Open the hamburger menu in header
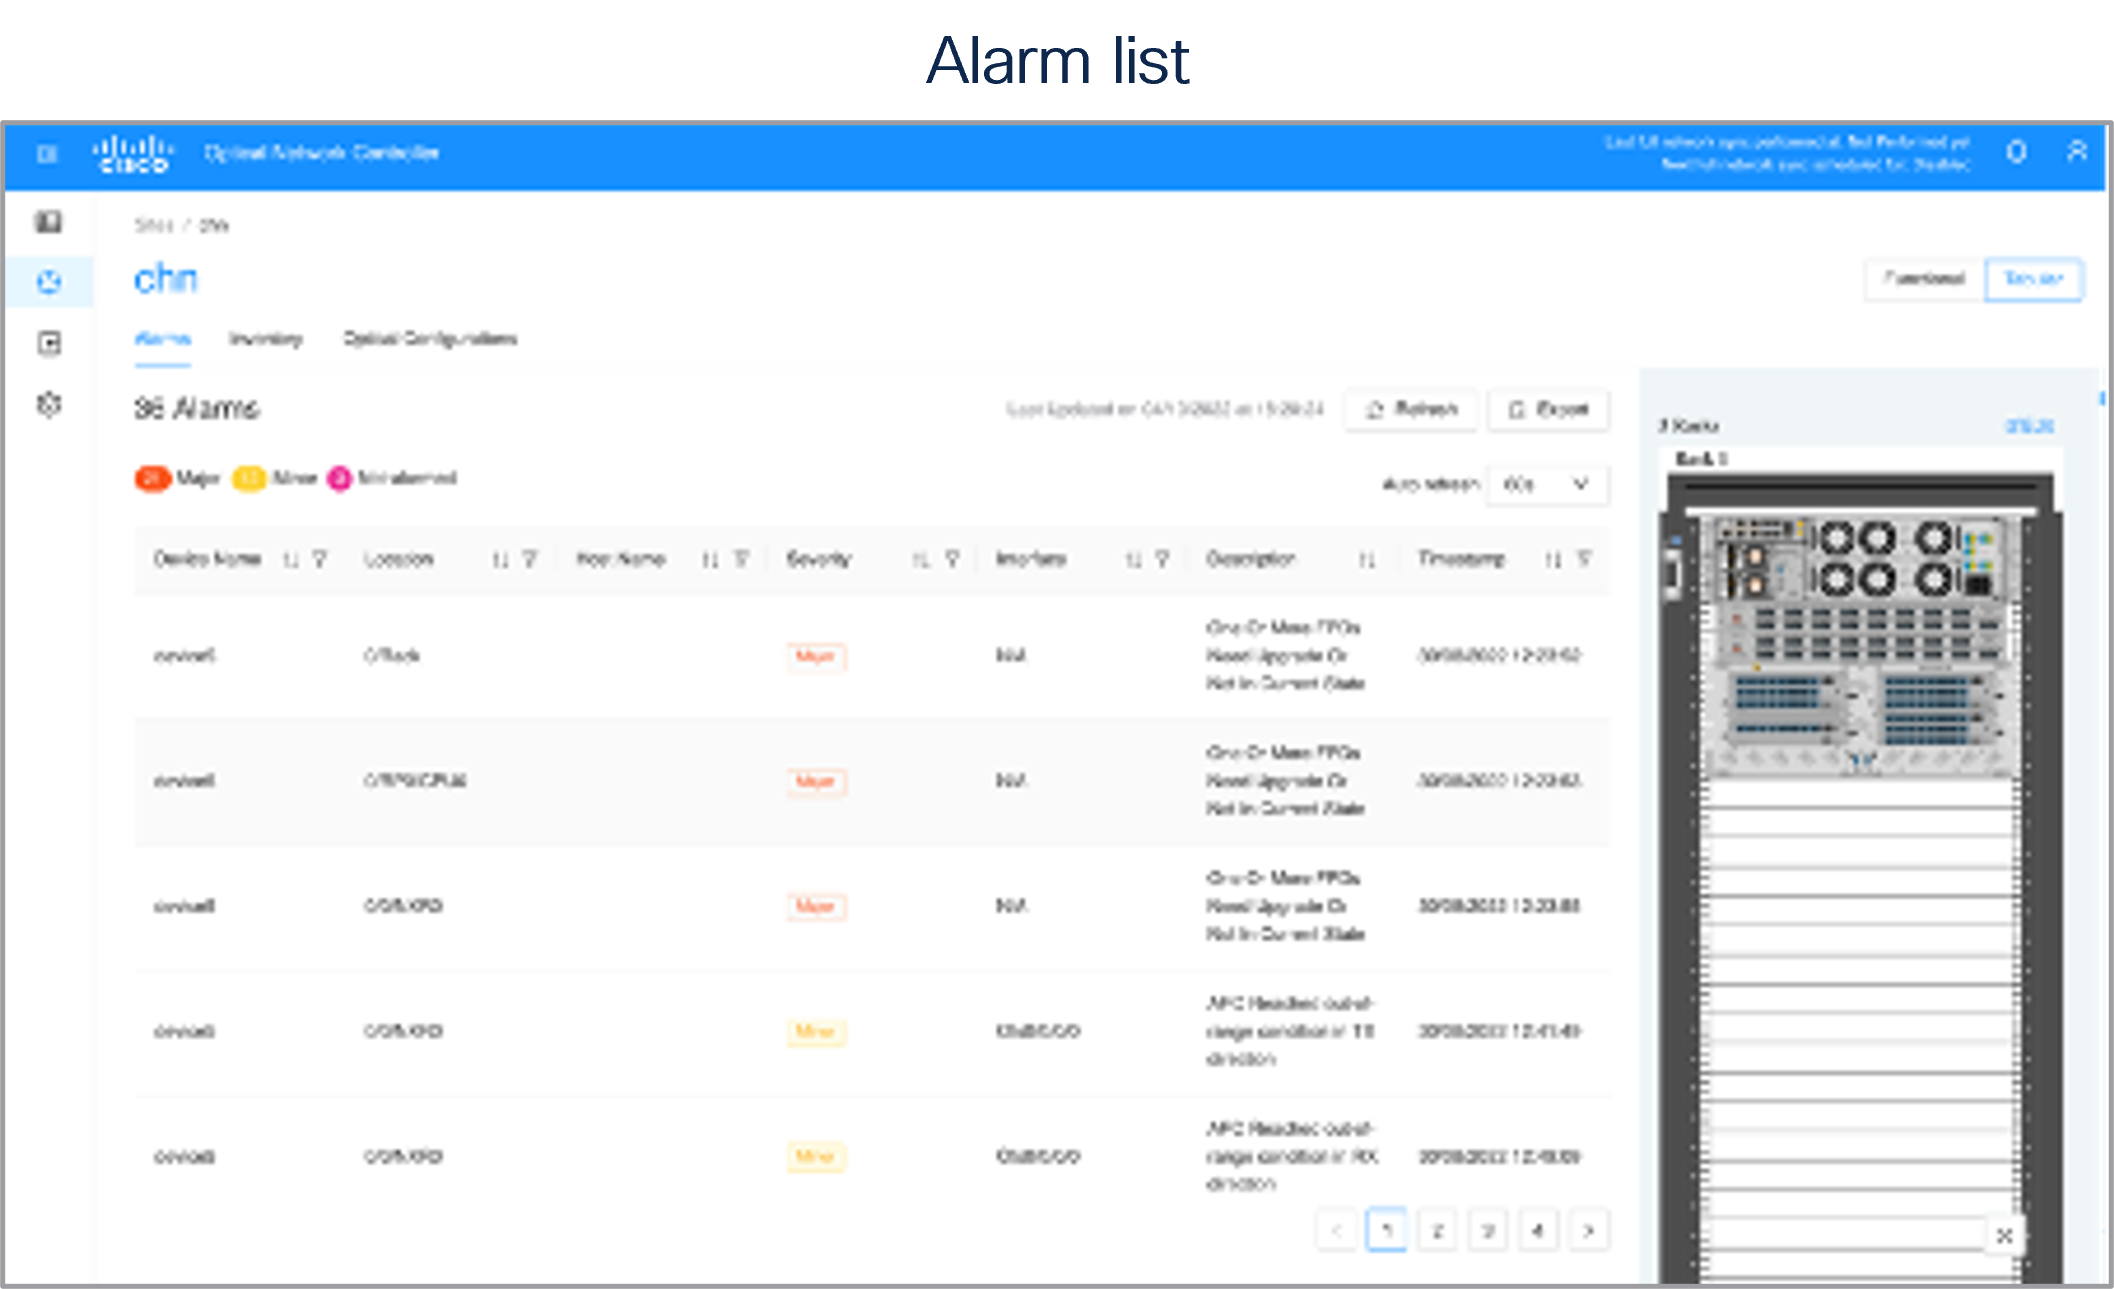The height and width of the screenshot is (1289, 2114). [46, 153]
